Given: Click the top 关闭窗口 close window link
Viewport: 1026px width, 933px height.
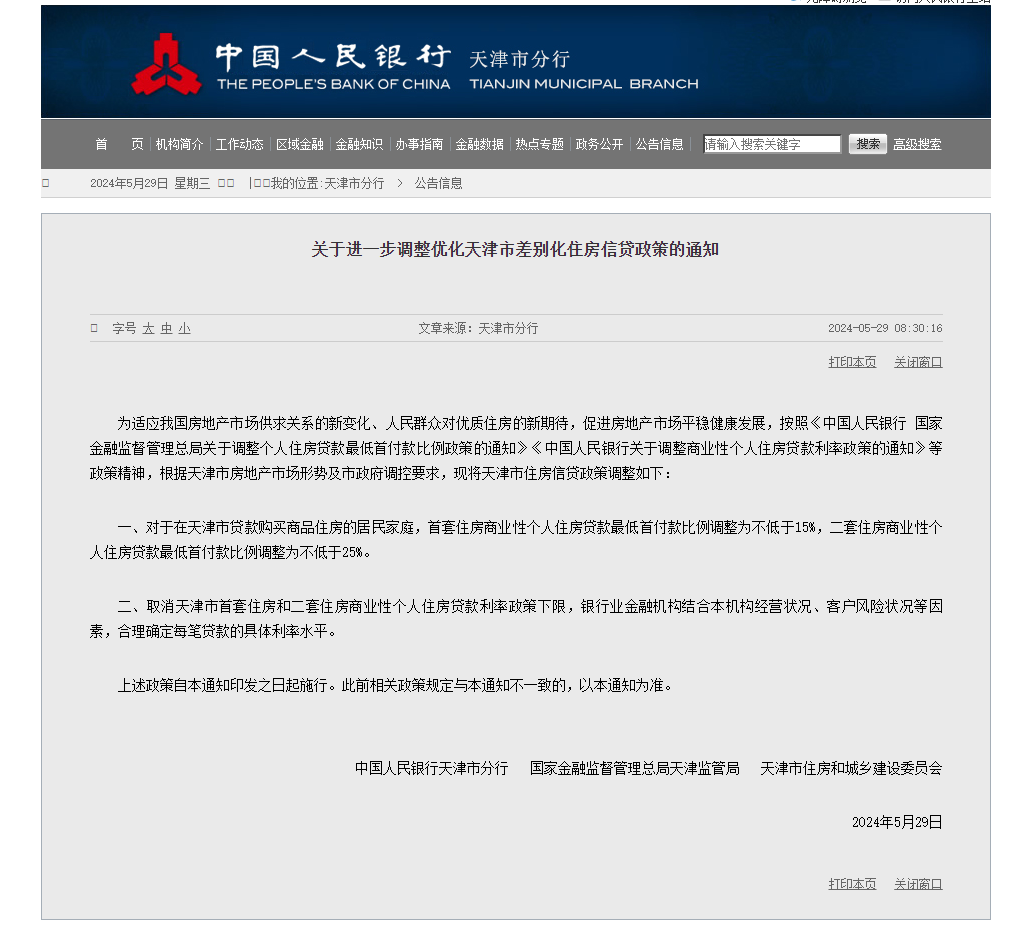Looking at the screenshot, I should (x=918, y=362).
